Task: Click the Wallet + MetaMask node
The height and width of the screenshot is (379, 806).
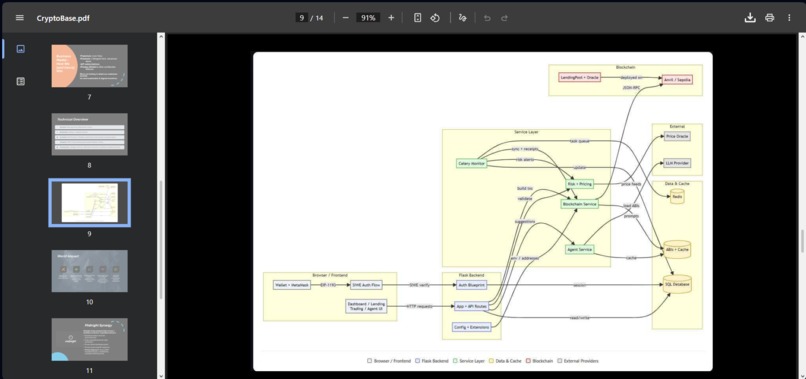Action: [292, 284]
